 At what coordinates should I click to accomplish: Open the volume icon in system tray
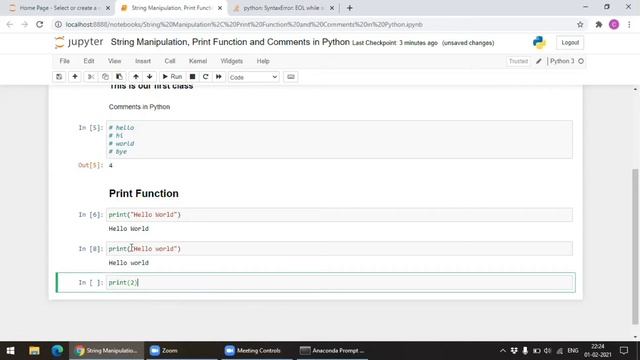[548, 351]
